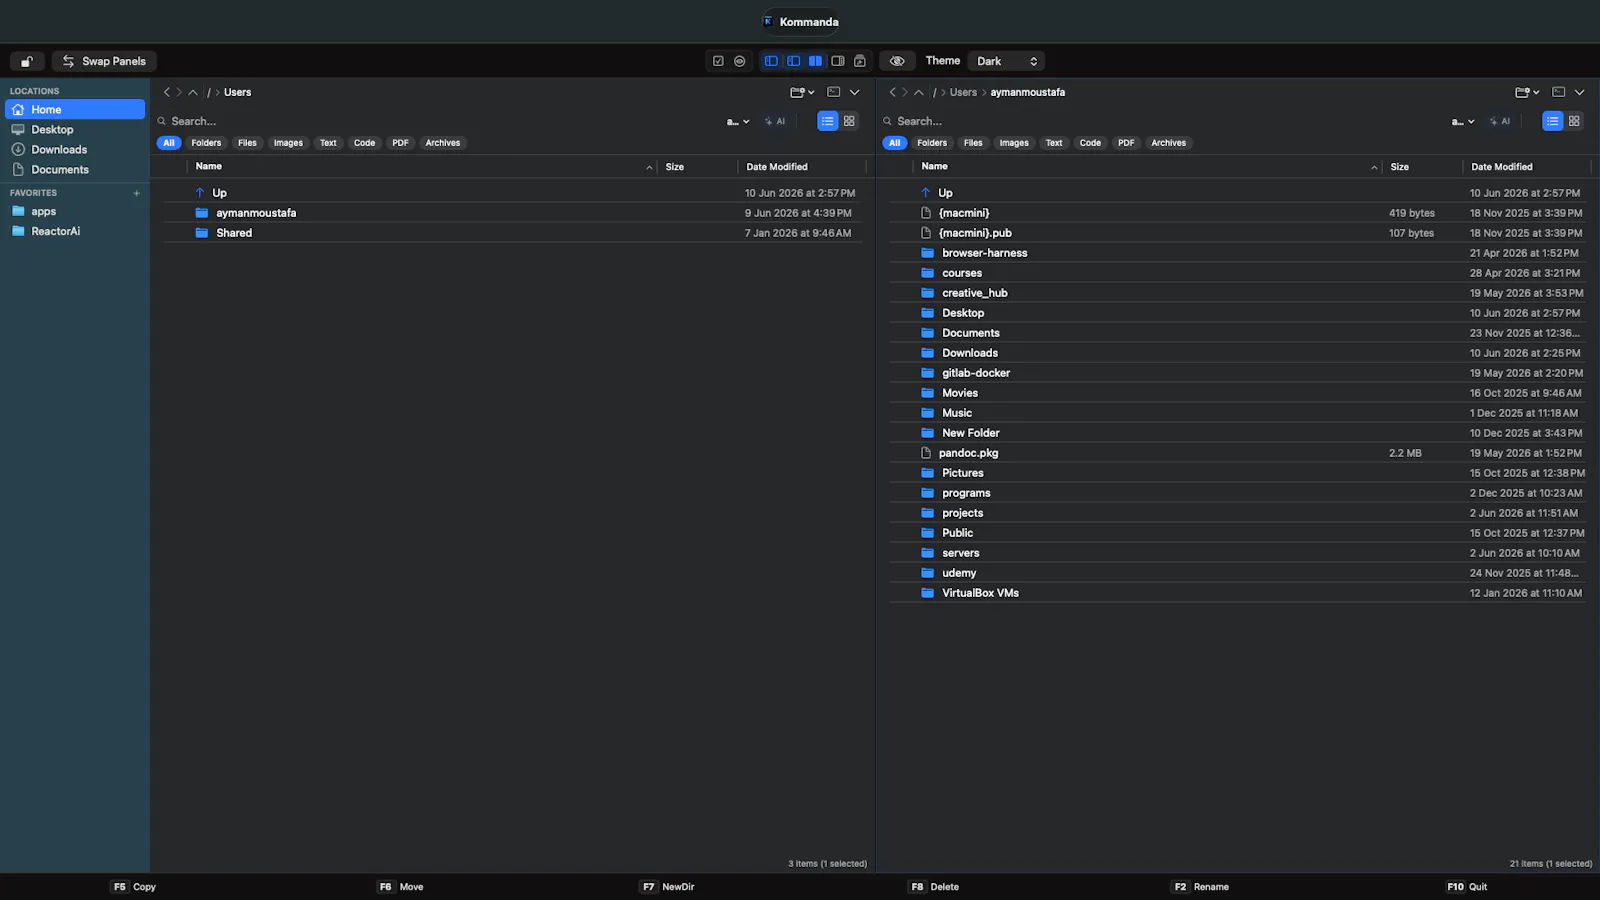Click left panel Search field

(435, 121)
